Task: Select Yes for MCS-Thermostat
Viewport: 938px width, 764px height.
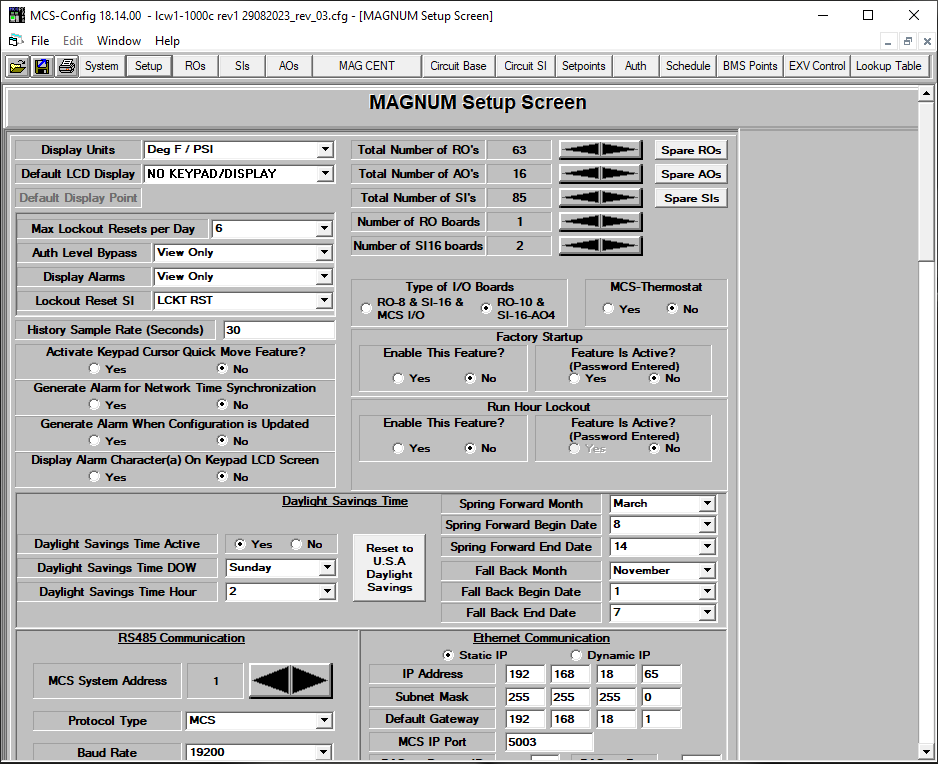Action: click(x=609, y=309)
